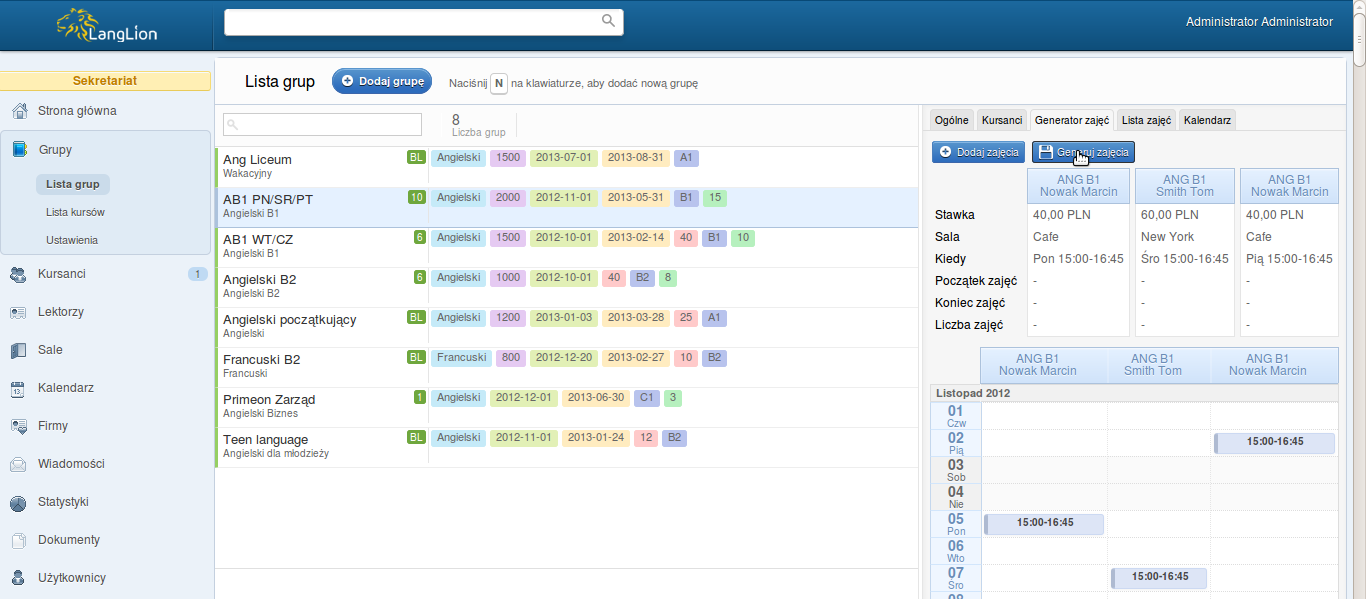Click the Kursanci people icon in sidebar
The height and width of the screenshot is (599, 1366).
point(18,274)
